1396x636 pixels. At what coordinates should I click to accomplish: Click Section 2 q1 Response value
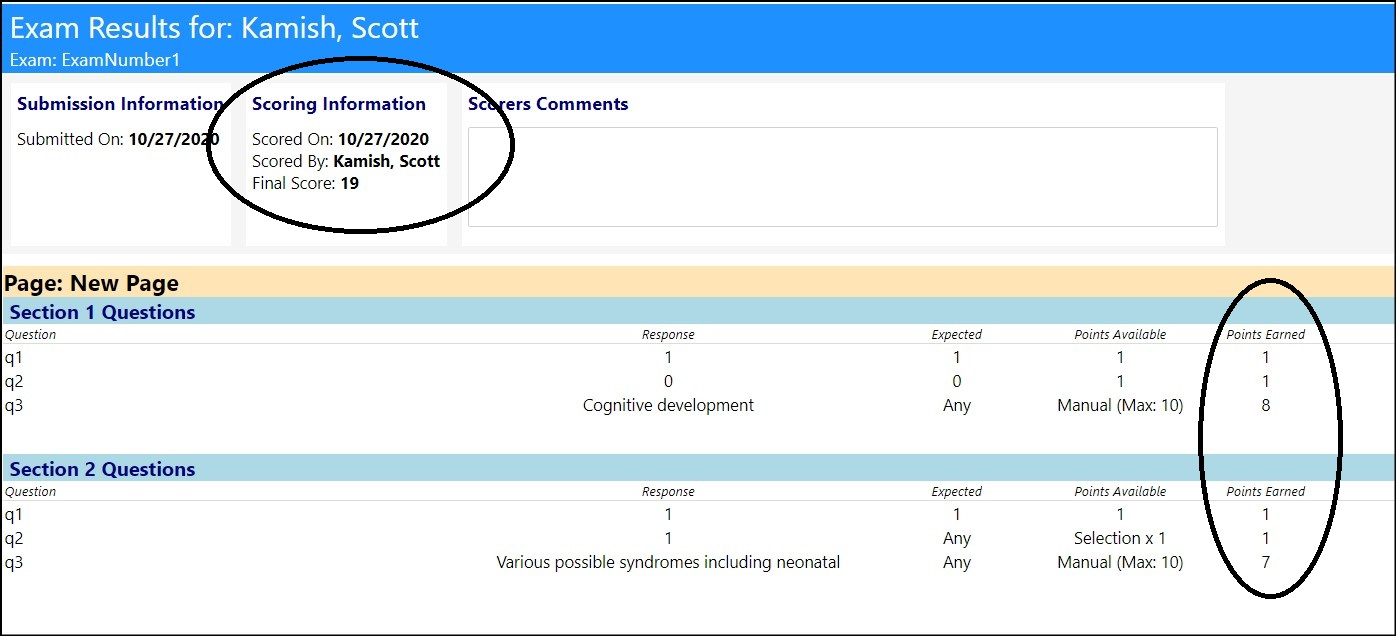(x=668, y=514)
